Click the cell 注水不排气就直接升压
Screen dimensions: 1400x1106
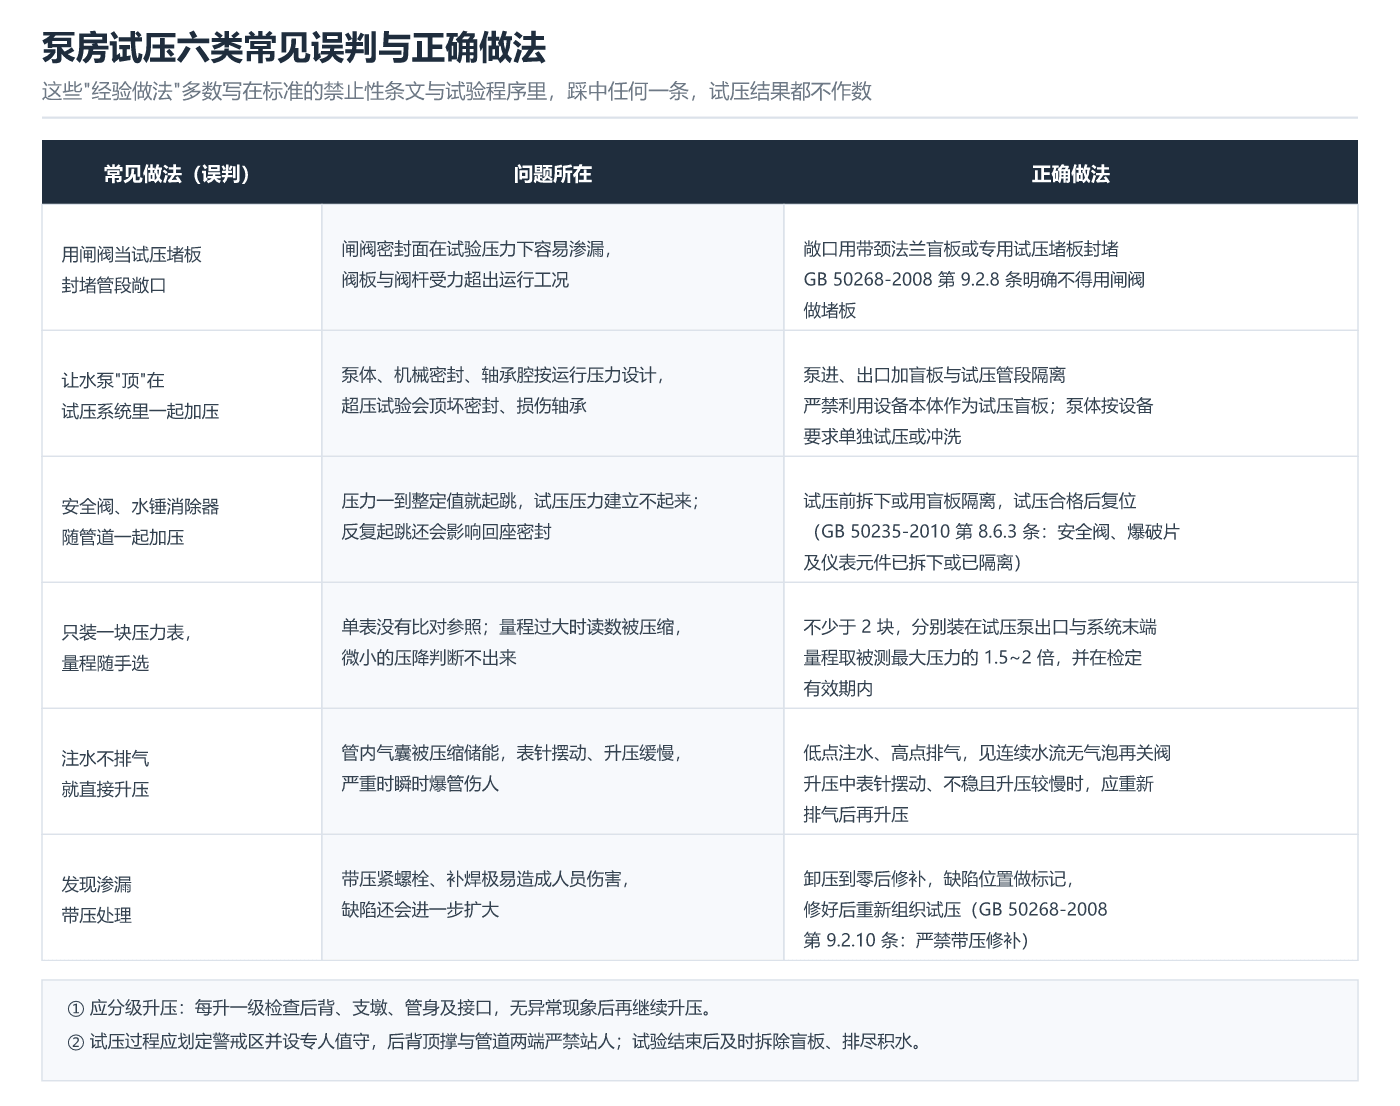click(182, 772)
